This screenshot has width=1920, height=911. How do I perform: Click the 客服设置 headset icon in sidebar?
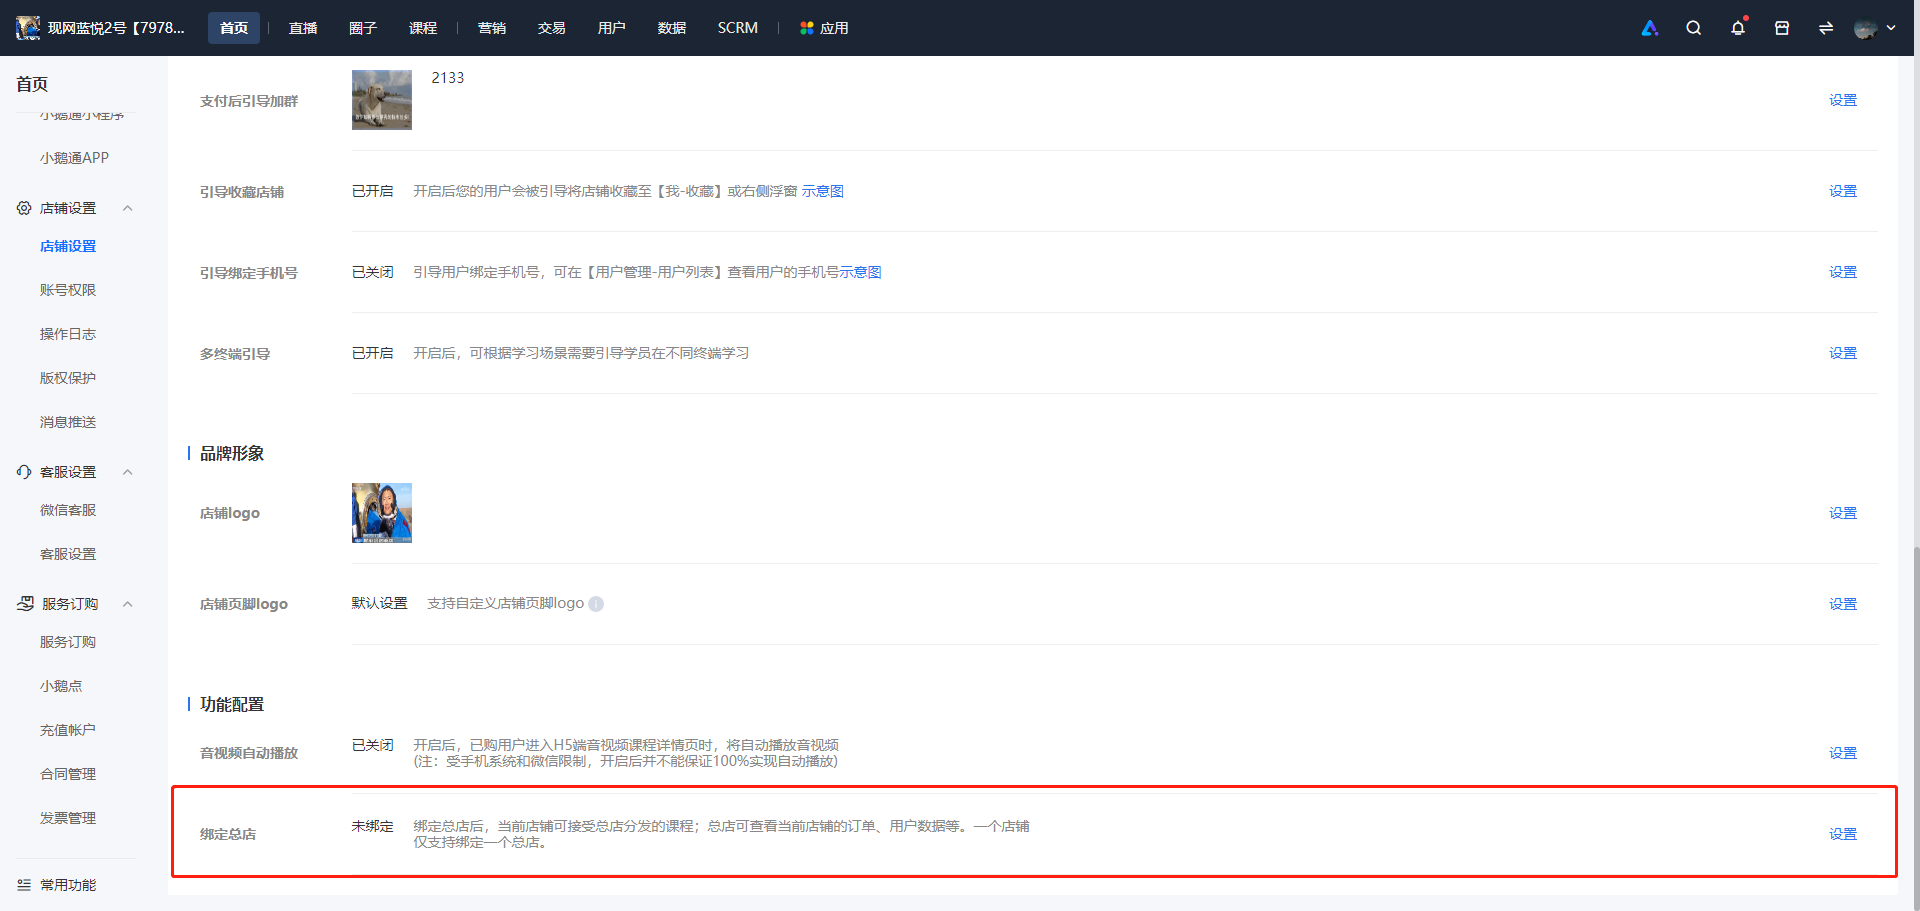pyautogui.click(x=24, y=472)
